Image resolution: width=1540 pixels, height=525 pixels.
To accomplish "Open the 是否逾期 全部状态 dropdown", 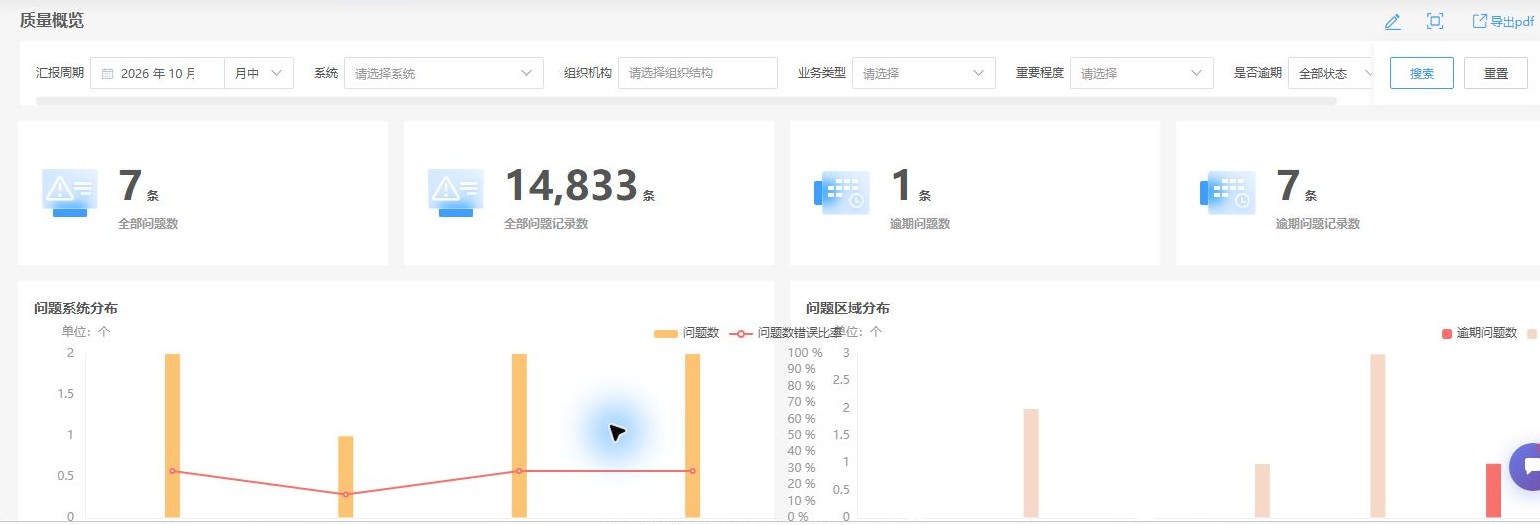I will pyautogui.click(x=1331, y=73).
